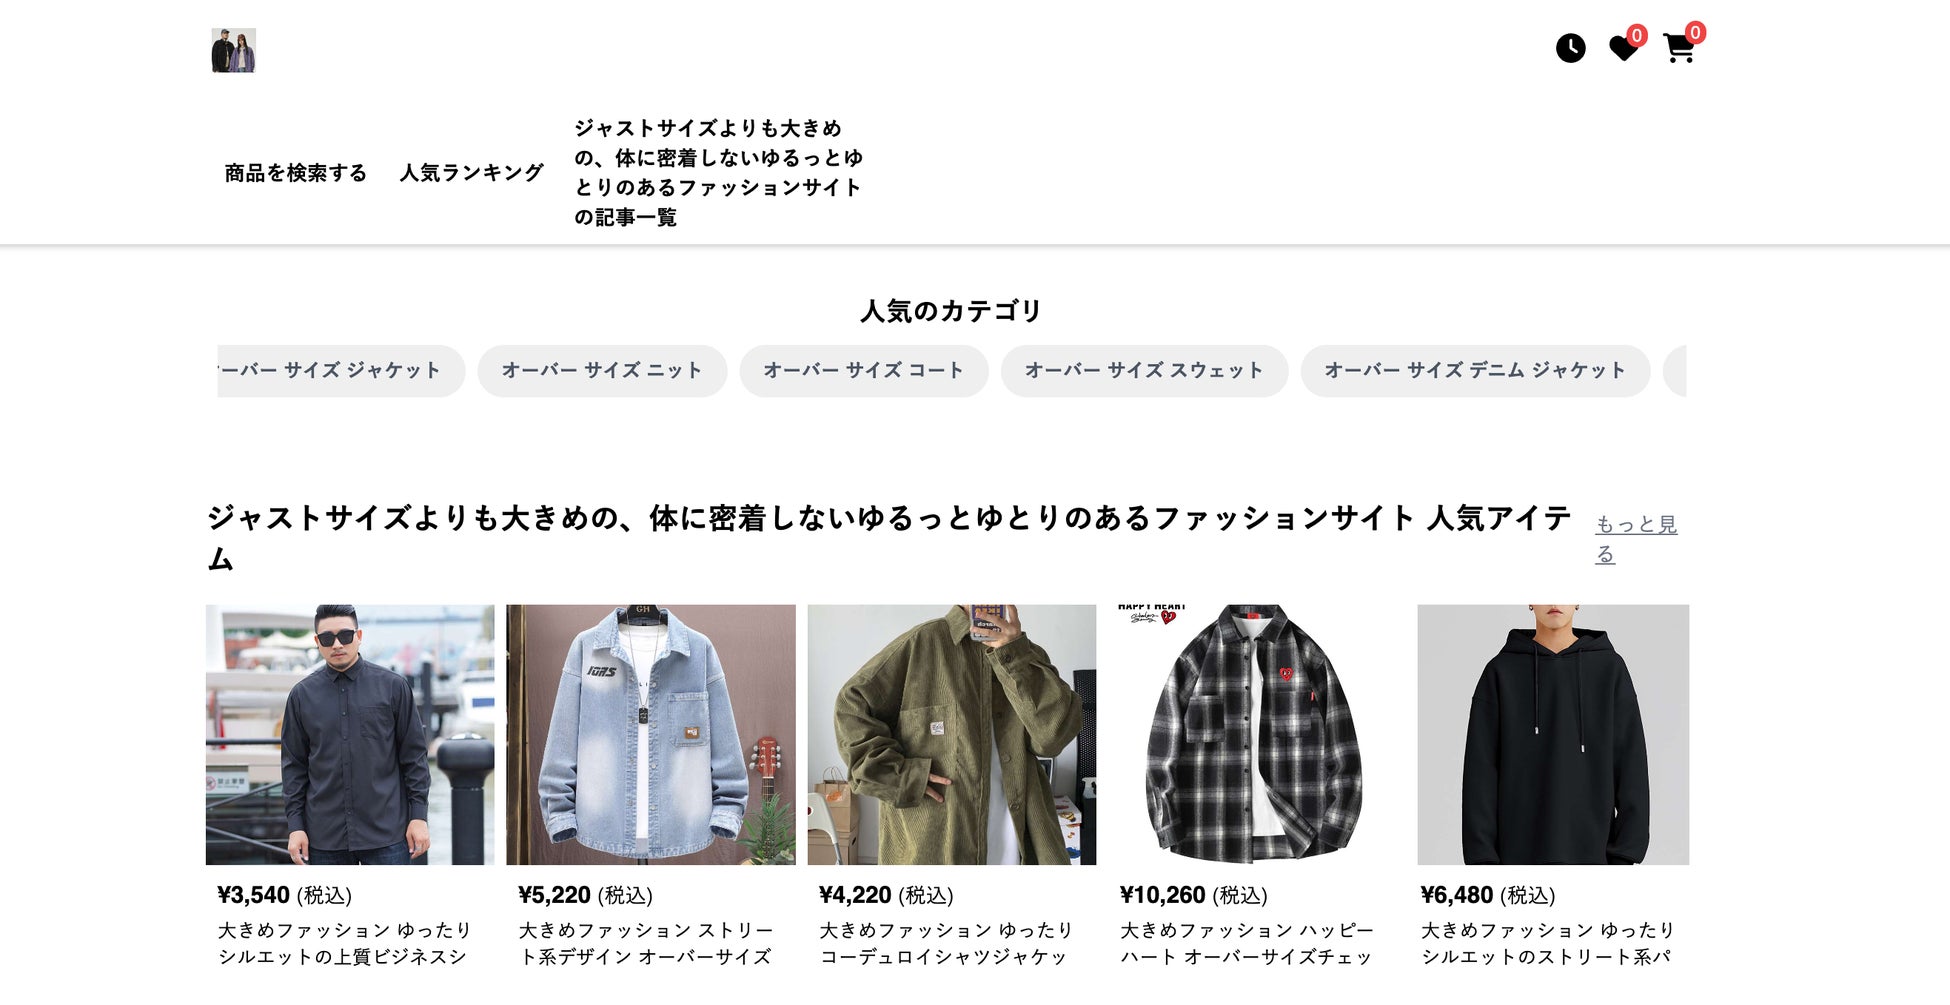Viewport: 1950px width, 1005px height.
Task: Select the オーバー サイズ デニム ジャケット chip
Action: coord(1475,371)
